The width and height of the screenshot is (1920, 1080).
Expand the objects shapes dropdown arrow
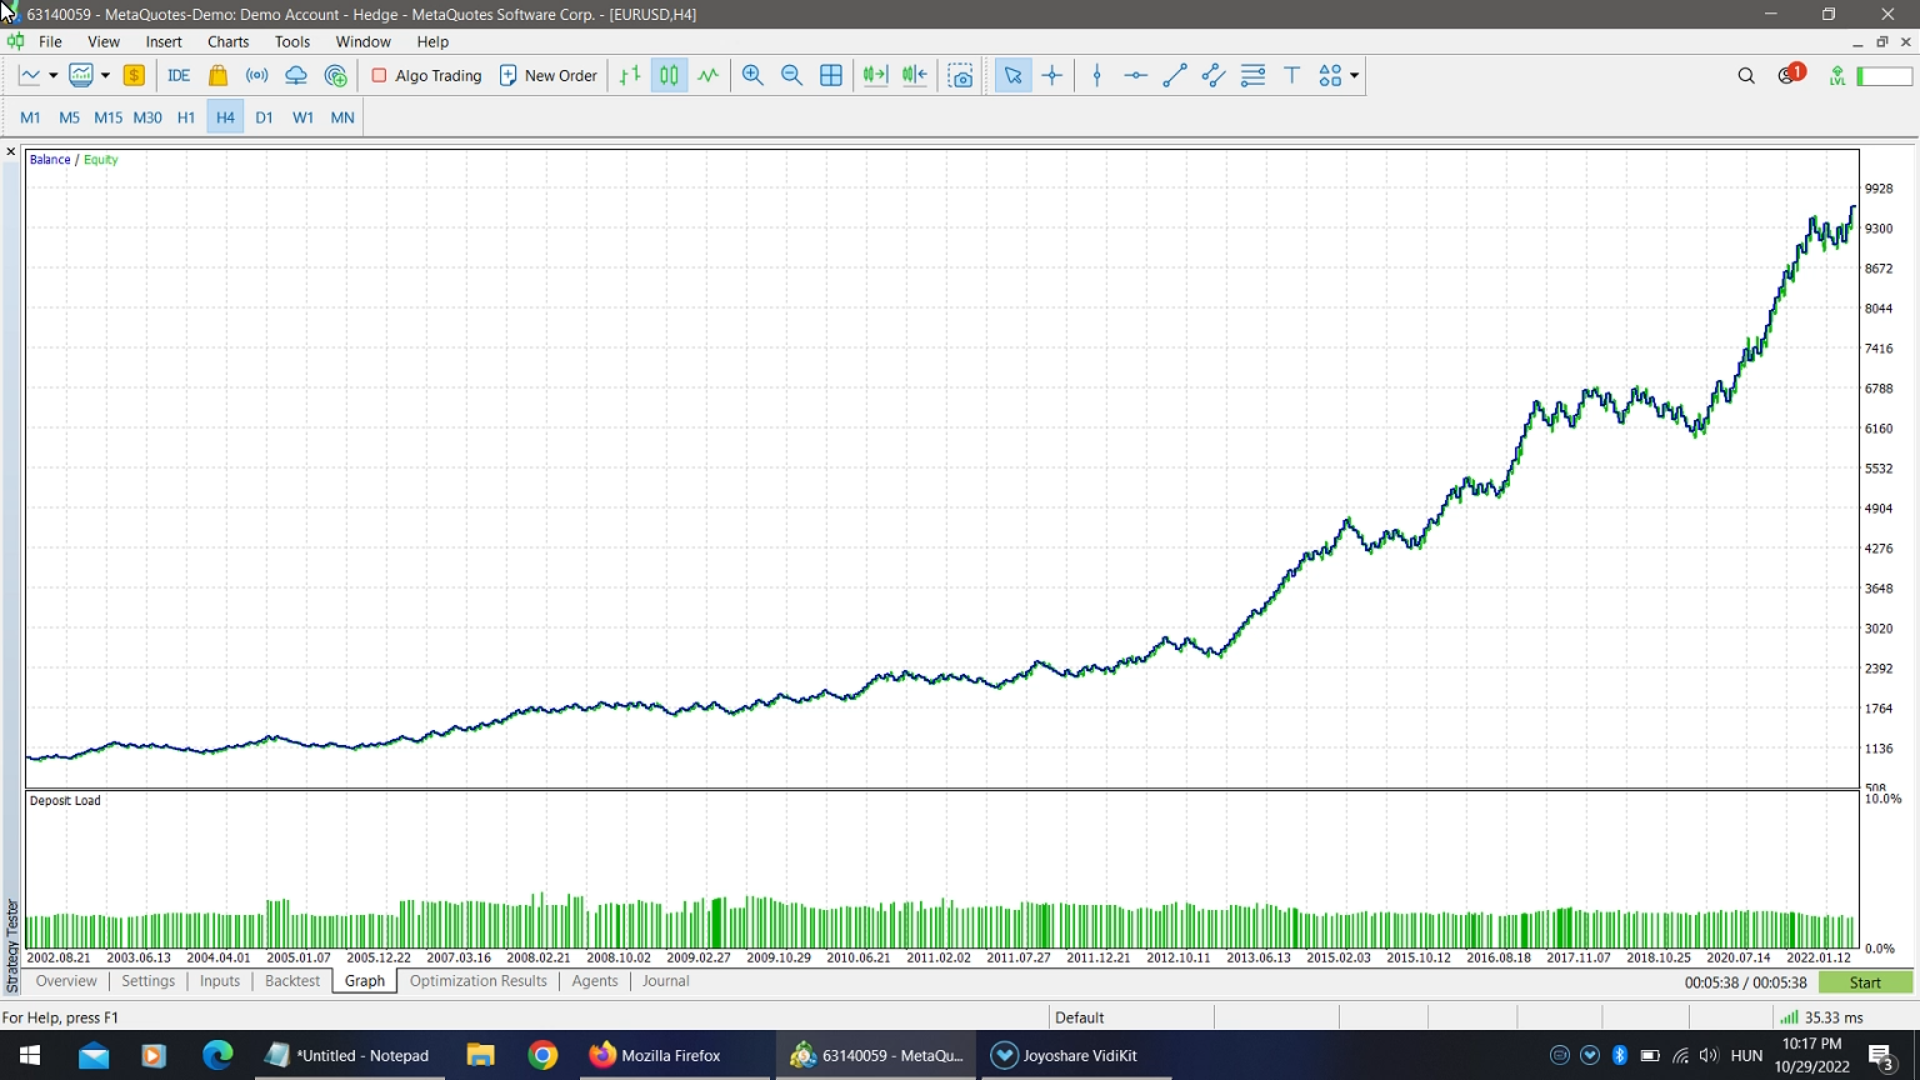point(1355,75)
